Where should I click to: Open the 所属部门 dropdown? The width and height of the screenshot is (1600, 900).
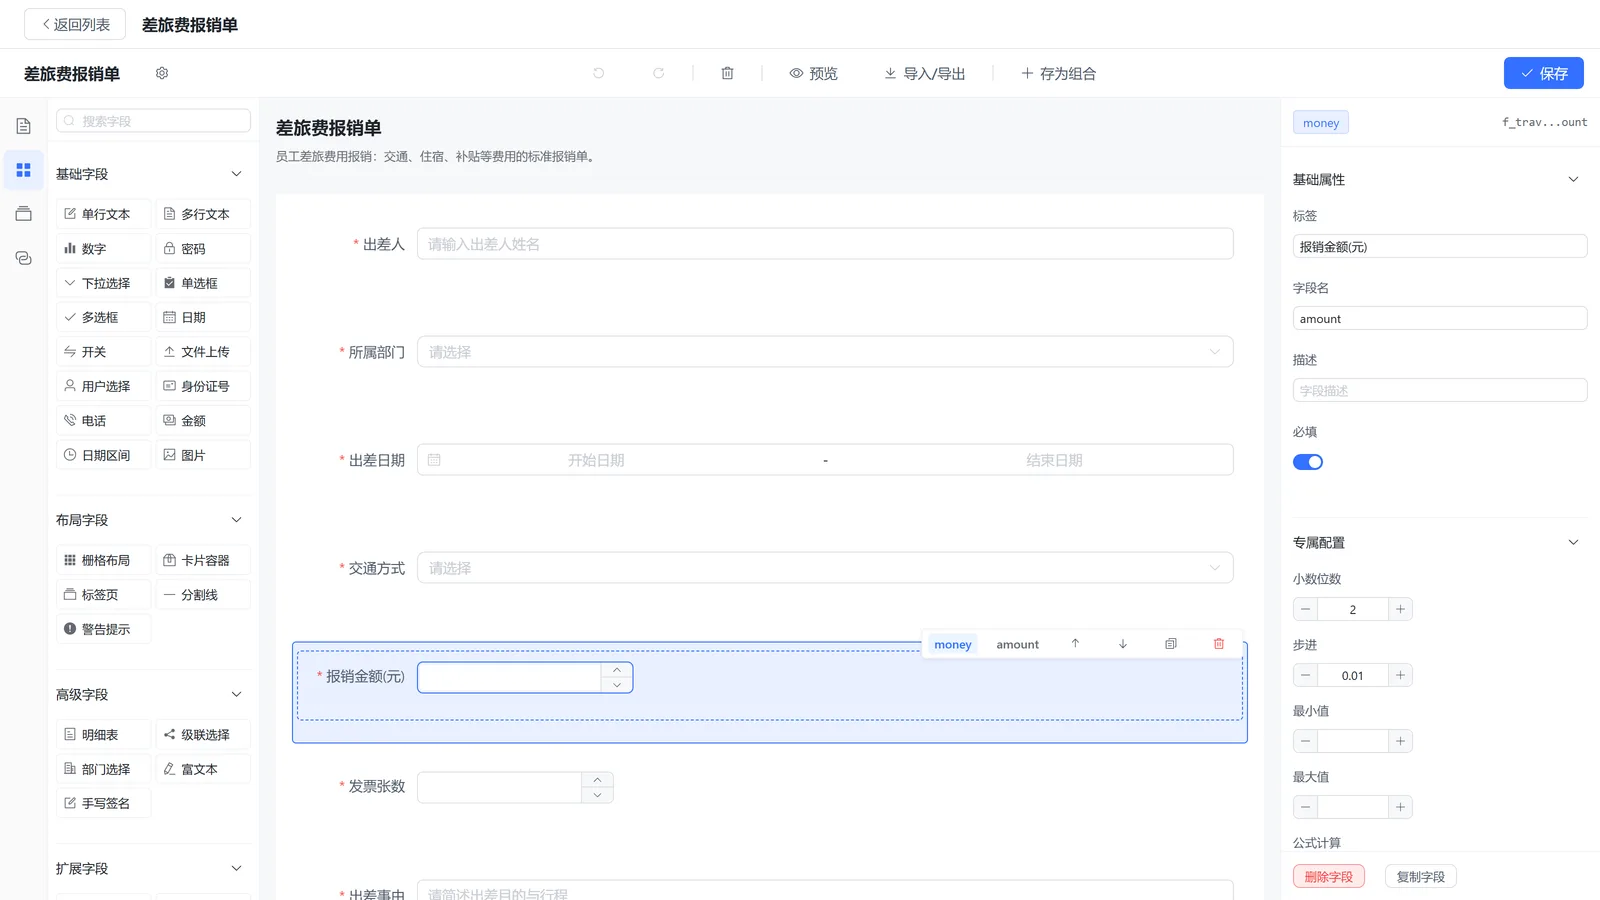825,352
